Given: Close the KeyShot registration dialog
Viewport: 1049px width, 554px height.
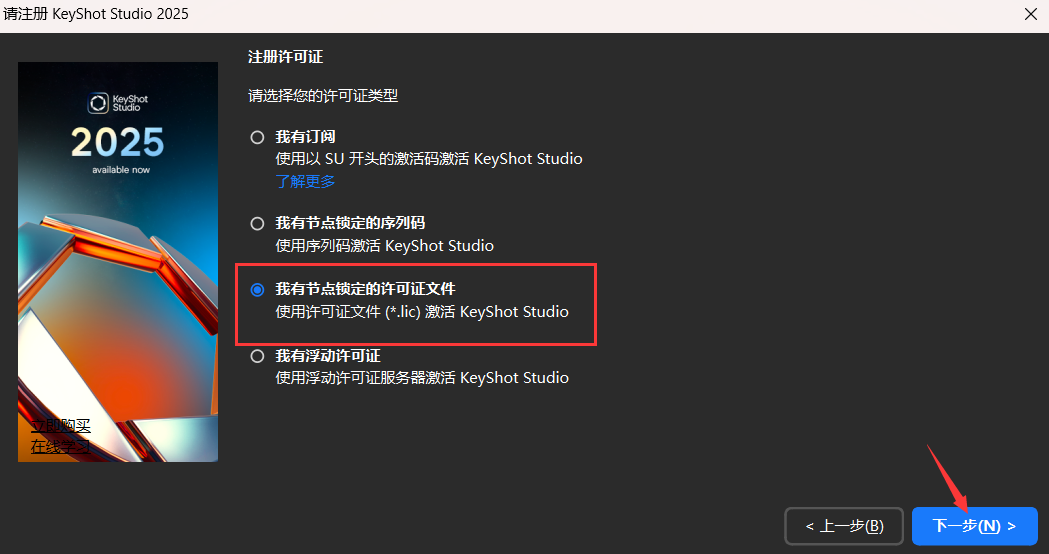Looking at the screenshot, I should pos(1030,14).
